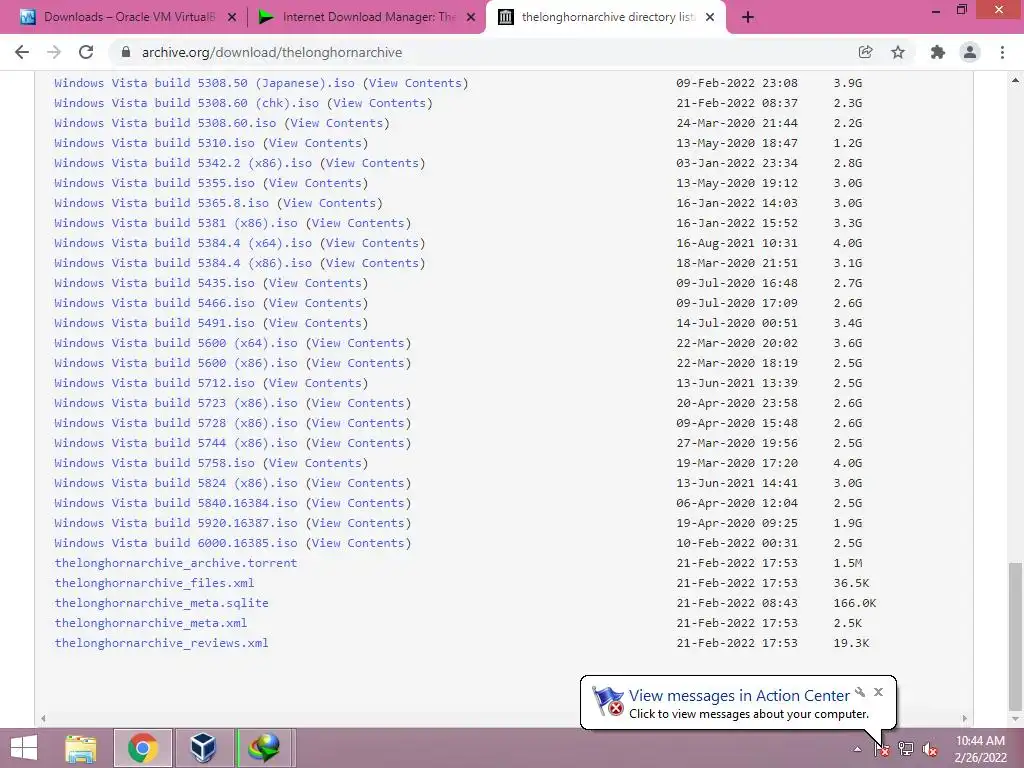Image resolution: width=1024 pixels, height=768 pixels.
Task: Reload the archive.org page
Action: click(x=86, y=52)
